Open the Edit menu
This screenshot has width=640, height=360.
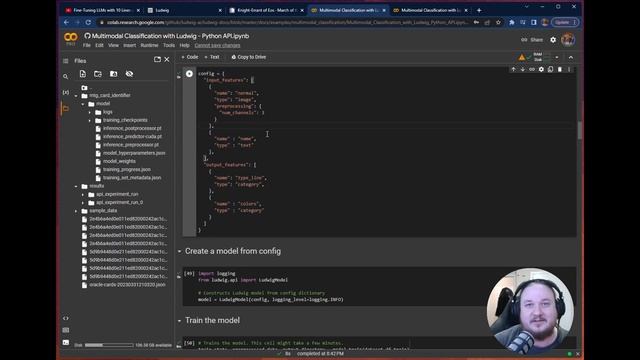click(99, 45)
